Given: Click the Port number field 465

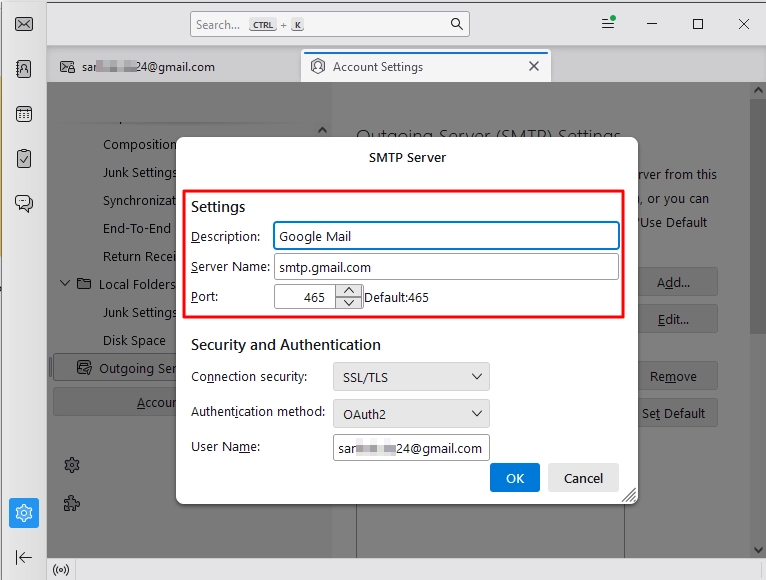Looking at the screenshot, I should 305,297.
